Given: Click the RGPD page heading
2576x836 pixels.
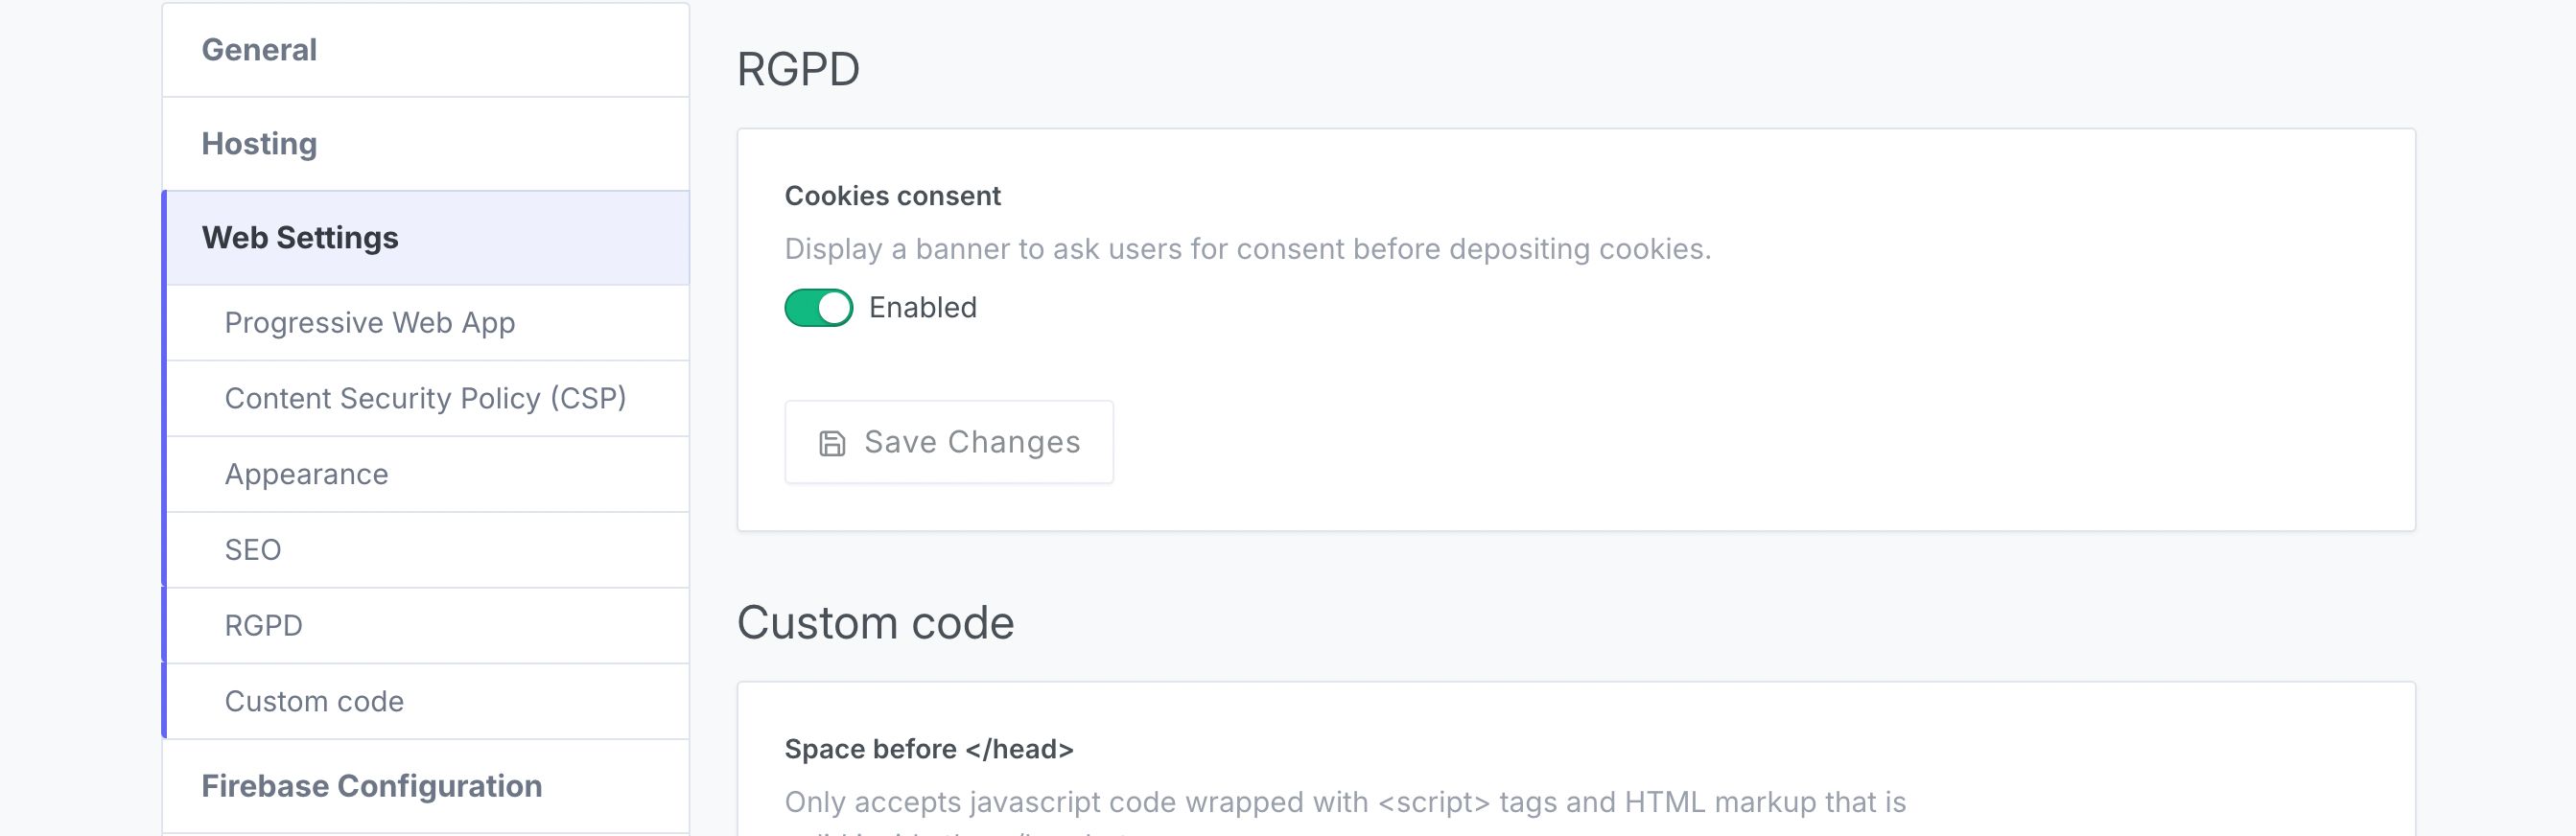Looking at the screenshot, I should coord(797,68).
